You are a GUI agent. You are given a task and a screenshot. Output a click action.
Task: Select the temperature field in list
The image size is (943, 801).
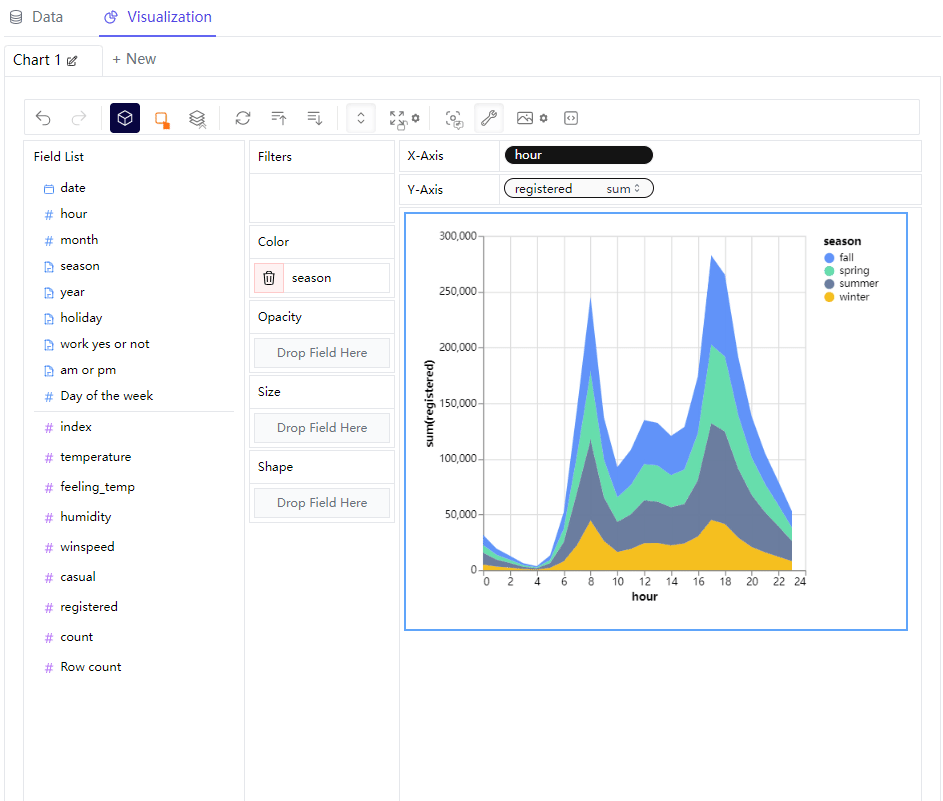[x=96, y=457]
